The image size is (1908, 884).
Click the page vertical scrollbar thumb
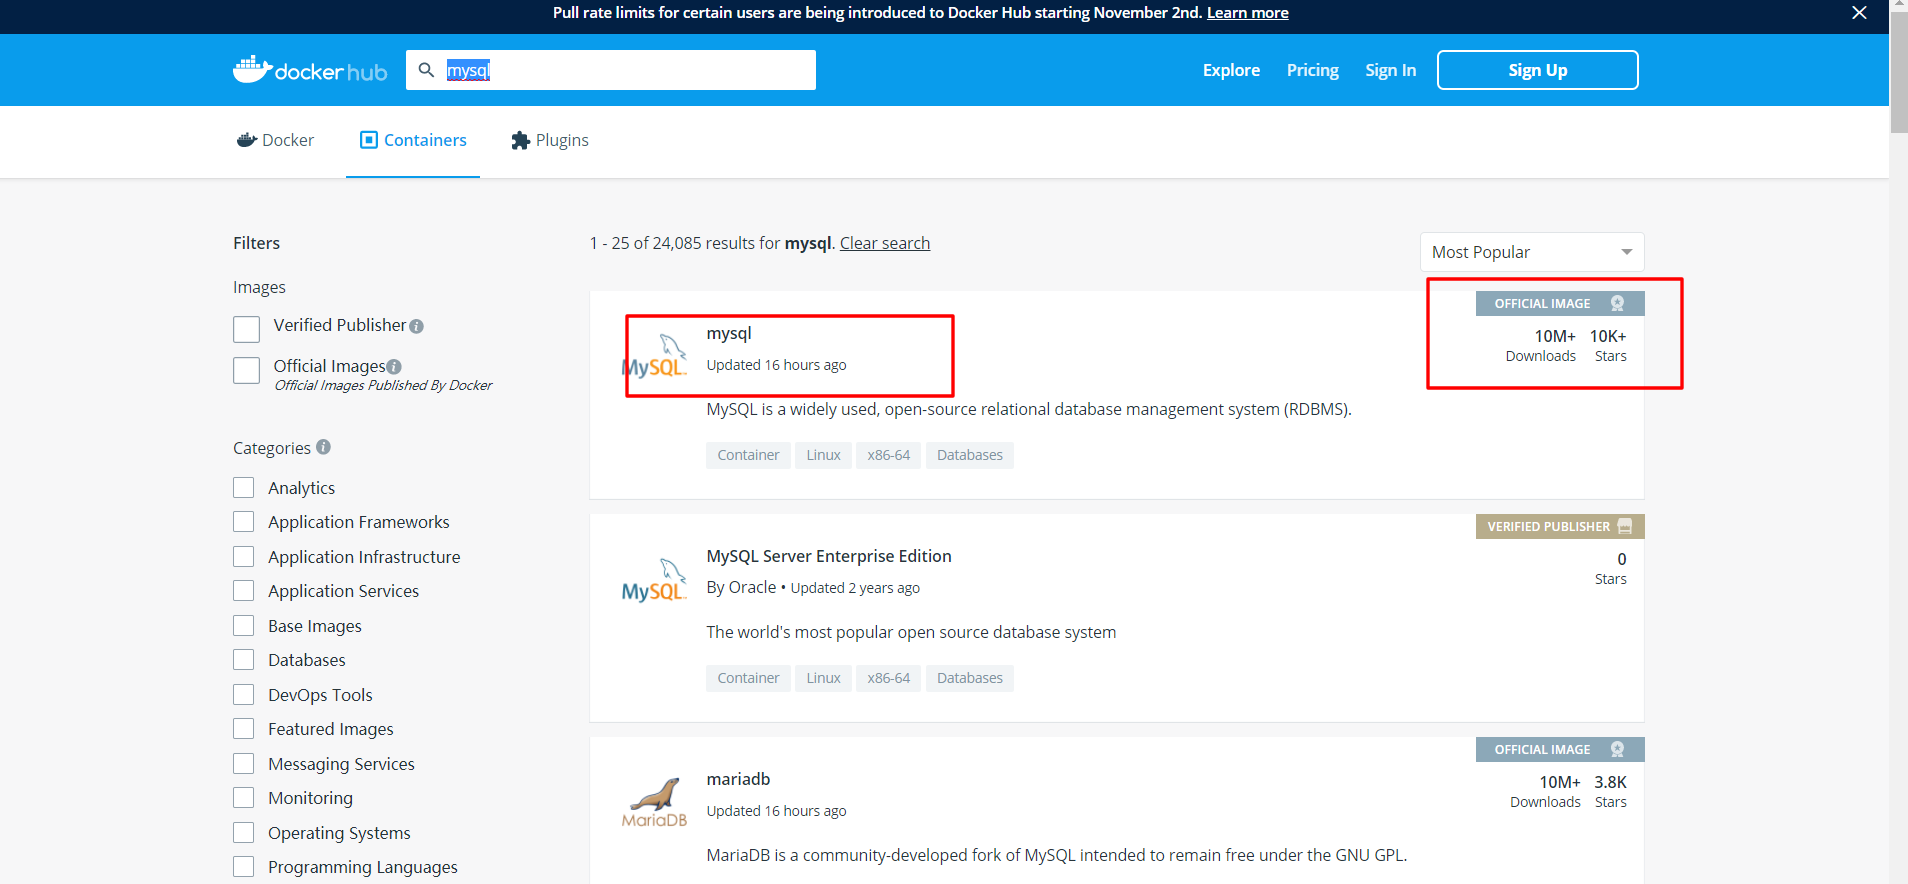[x=1899, y=74]
